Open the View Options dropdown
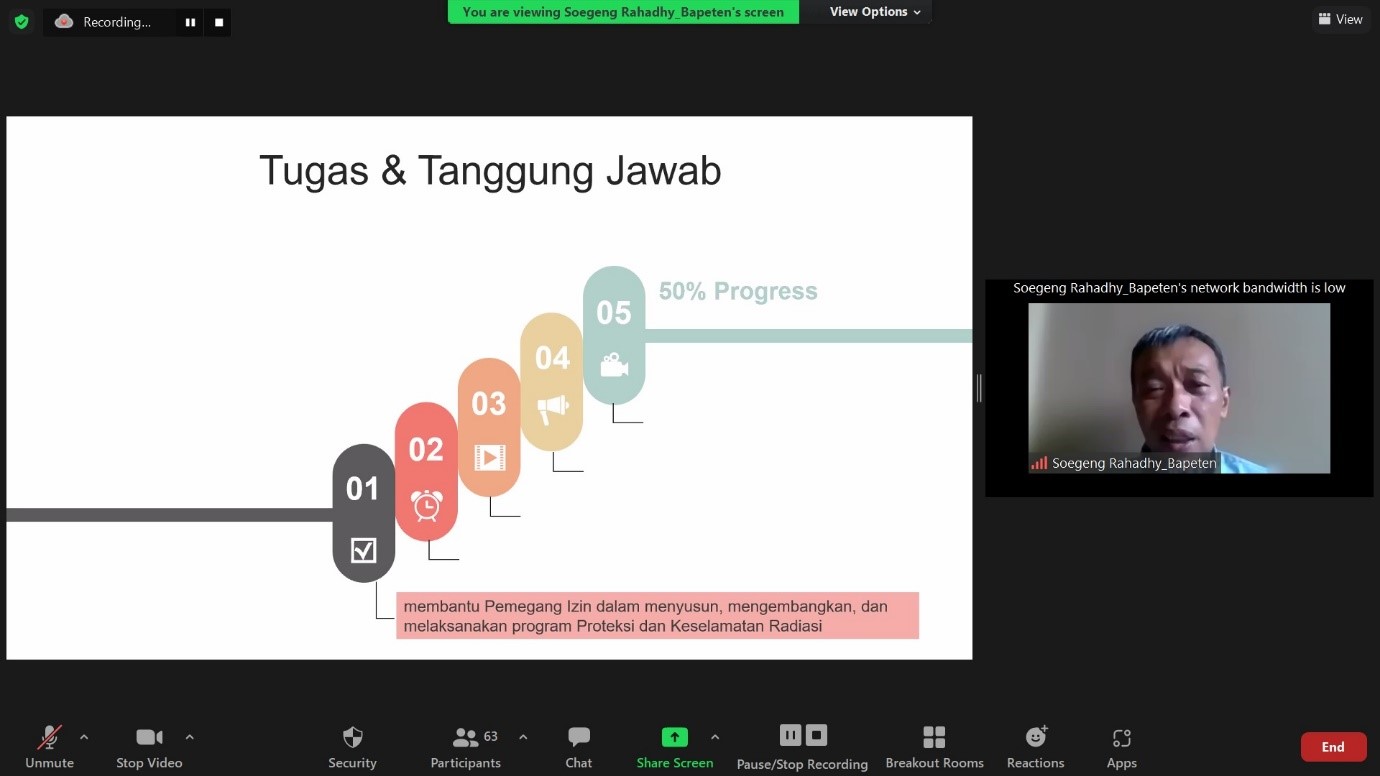This screenshot has width=1380, height=776. tap(874, 12)
